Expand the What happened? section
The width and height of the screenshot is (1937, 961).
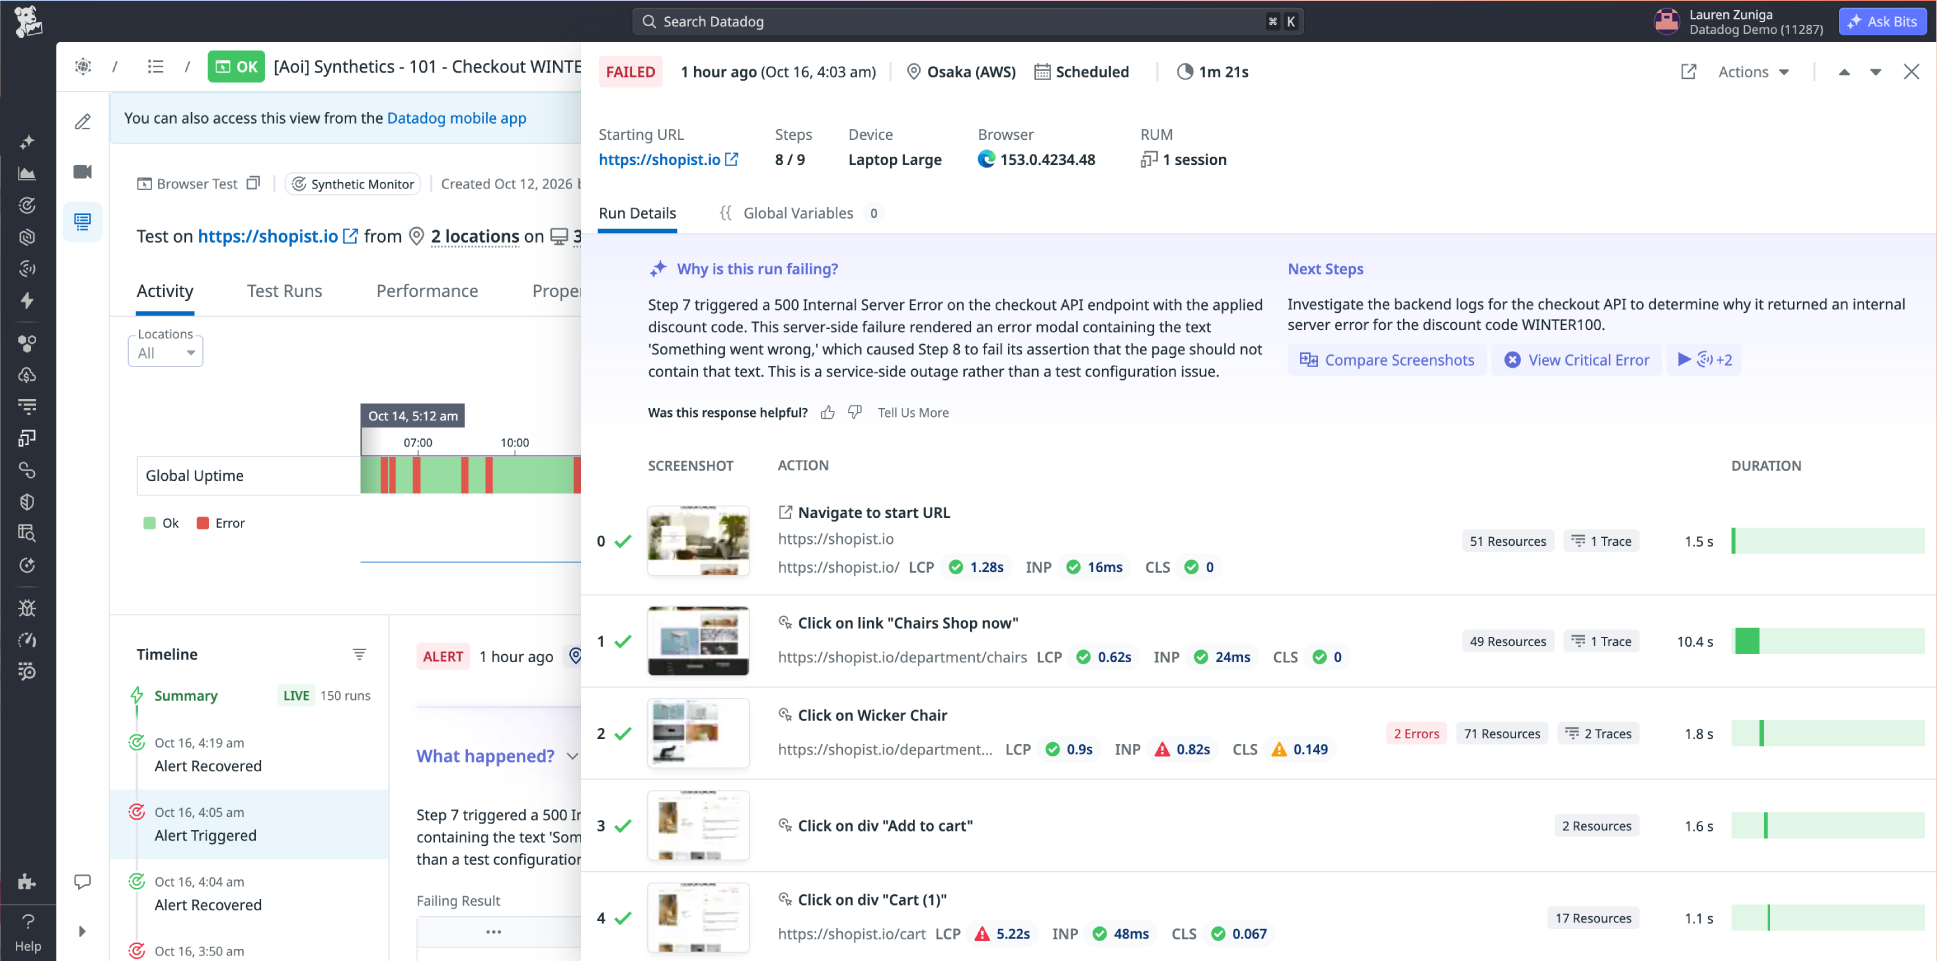pyautogui.click(x=498, y=756)
